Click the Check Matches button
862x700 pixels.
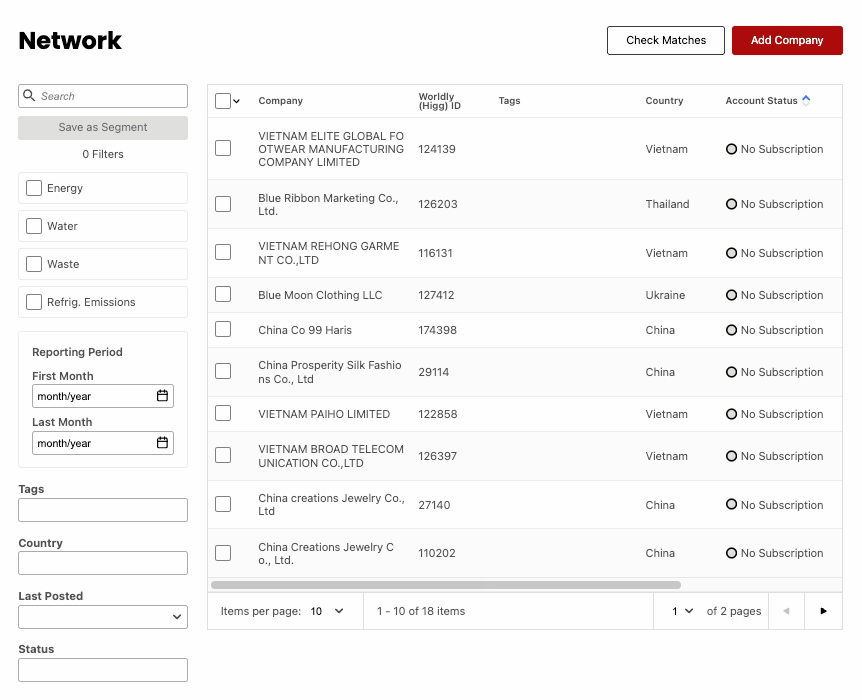pos(665,40)
